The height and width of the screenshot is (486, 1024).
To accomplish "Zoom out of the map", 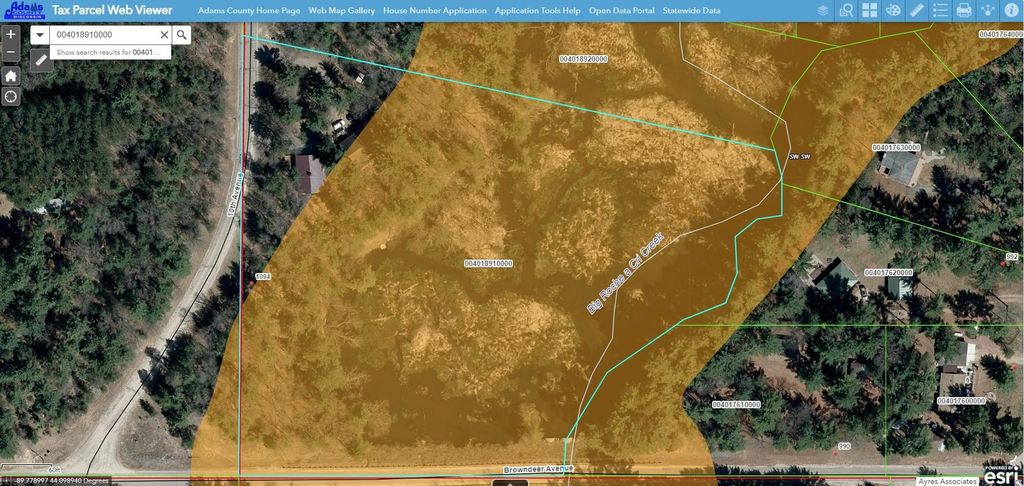I will click(11, 53).
